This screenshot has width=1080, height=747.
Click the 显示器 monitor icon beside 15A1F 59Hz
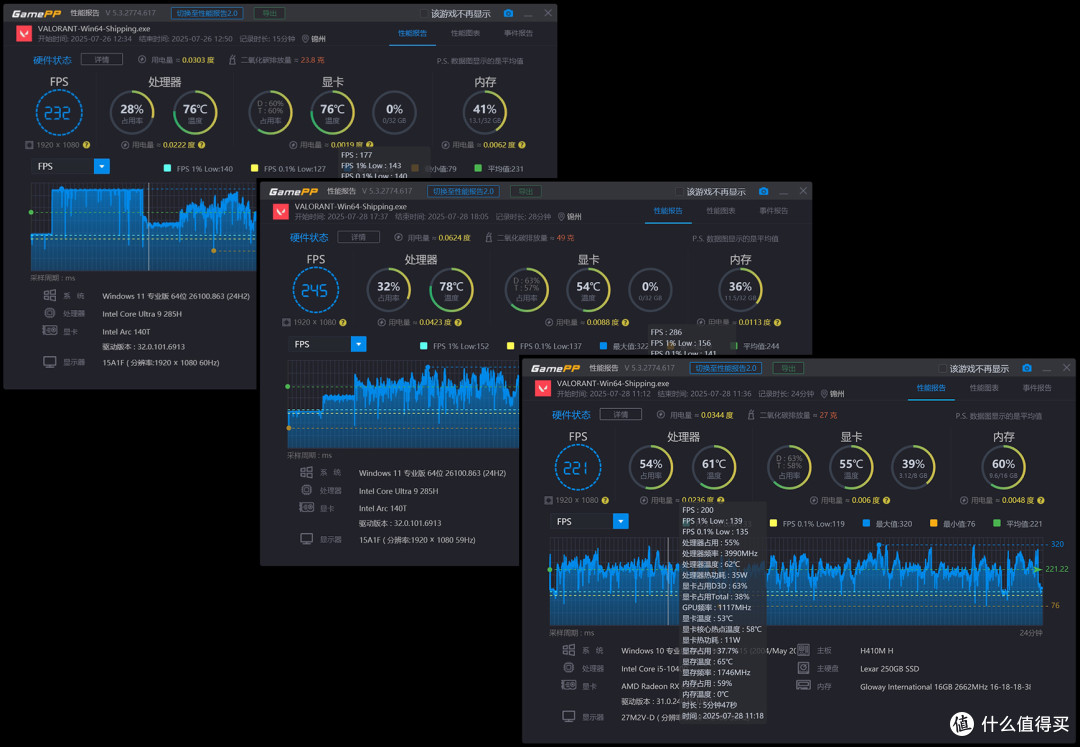(307, 539)
